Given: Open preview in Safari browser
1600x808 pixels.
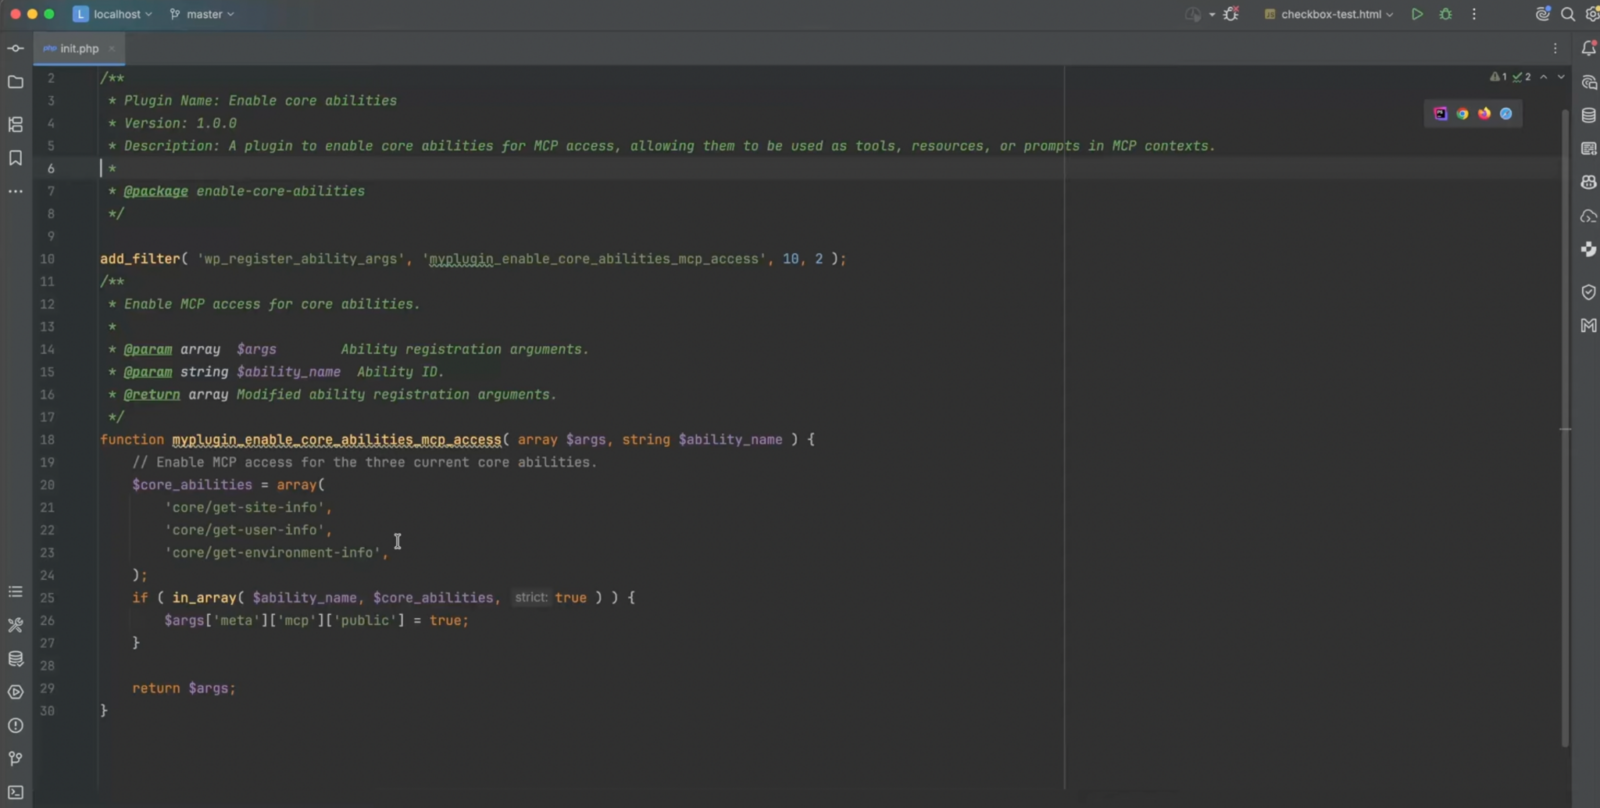Looking at the screenshot, I should pyautogui.click(x=1506, y=114).
